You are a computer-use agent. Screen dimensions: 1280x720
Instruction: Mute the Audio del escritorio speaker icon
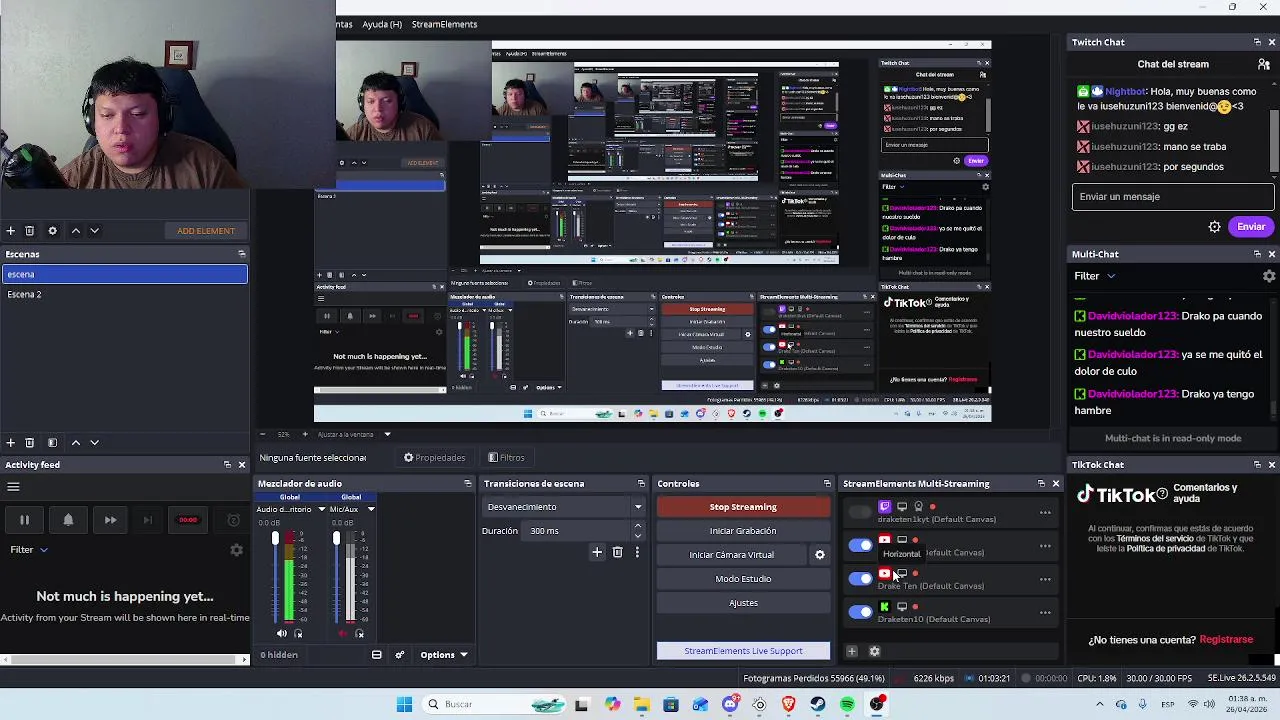point(281,633)
